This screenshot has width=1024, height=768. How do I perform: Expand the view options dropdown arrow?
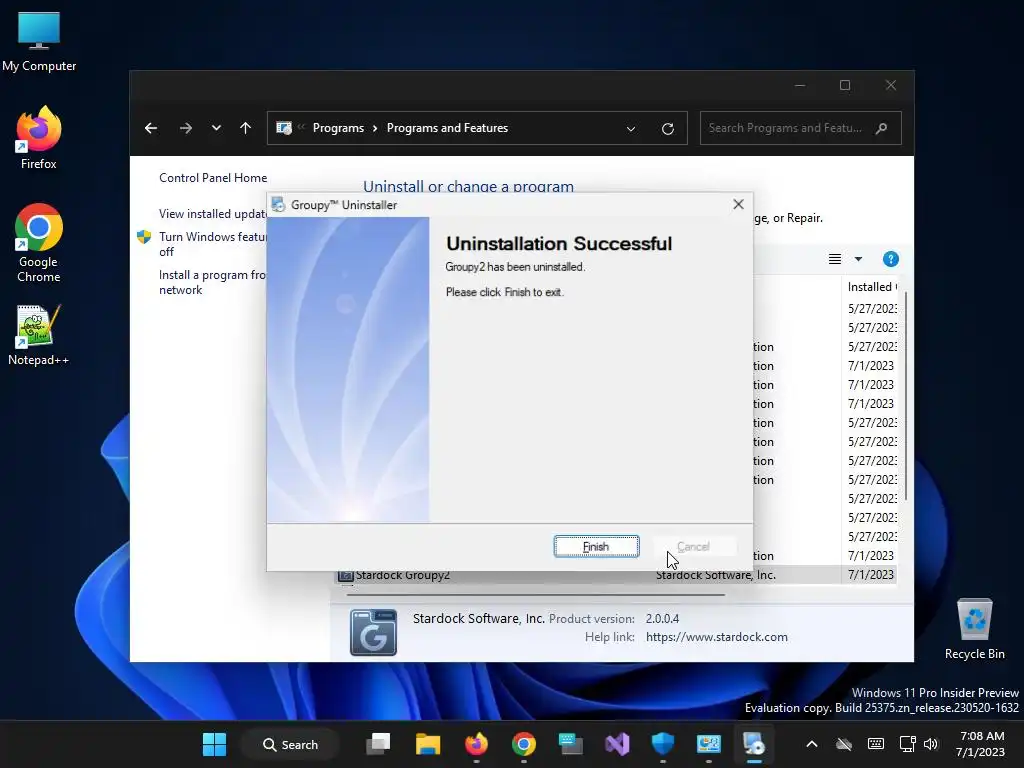[858, 259]
